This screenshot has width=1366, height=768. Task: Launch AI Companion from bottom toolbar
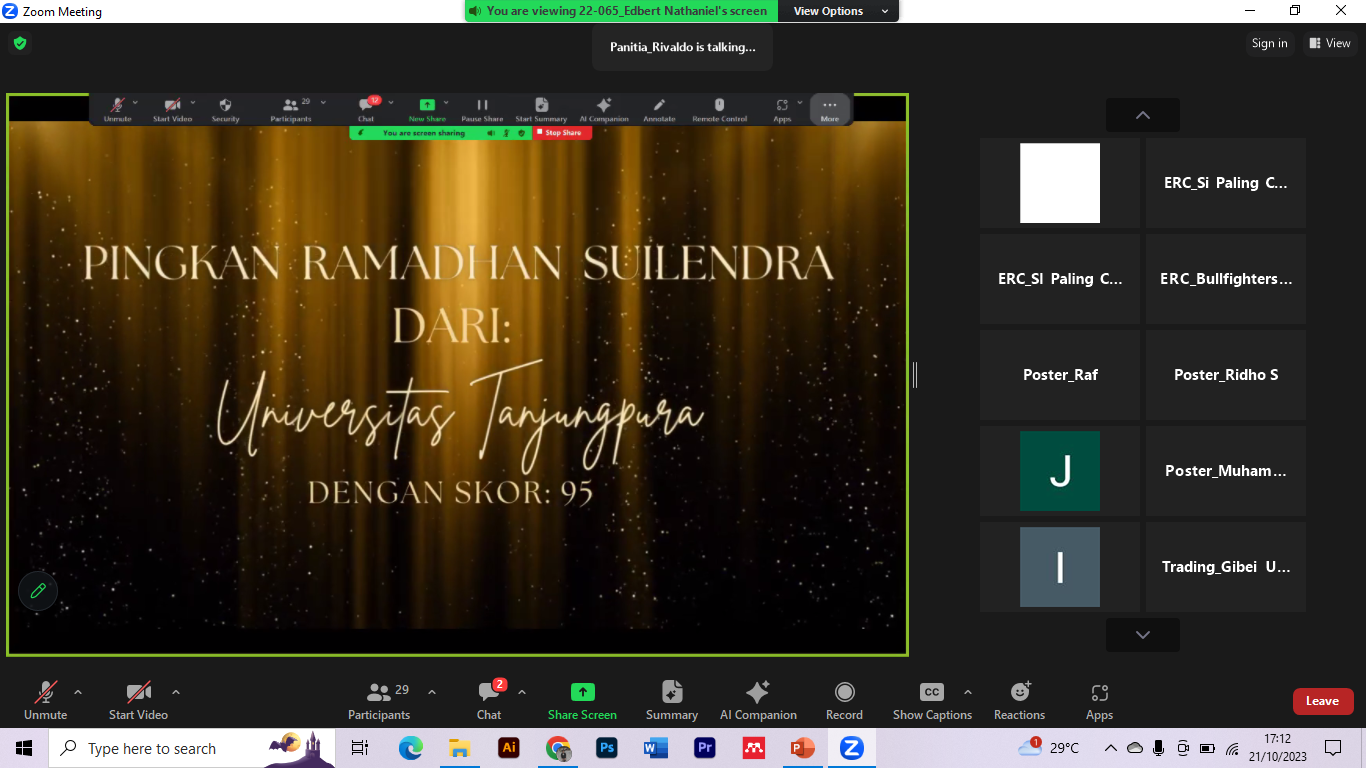(x=758, y=700)
